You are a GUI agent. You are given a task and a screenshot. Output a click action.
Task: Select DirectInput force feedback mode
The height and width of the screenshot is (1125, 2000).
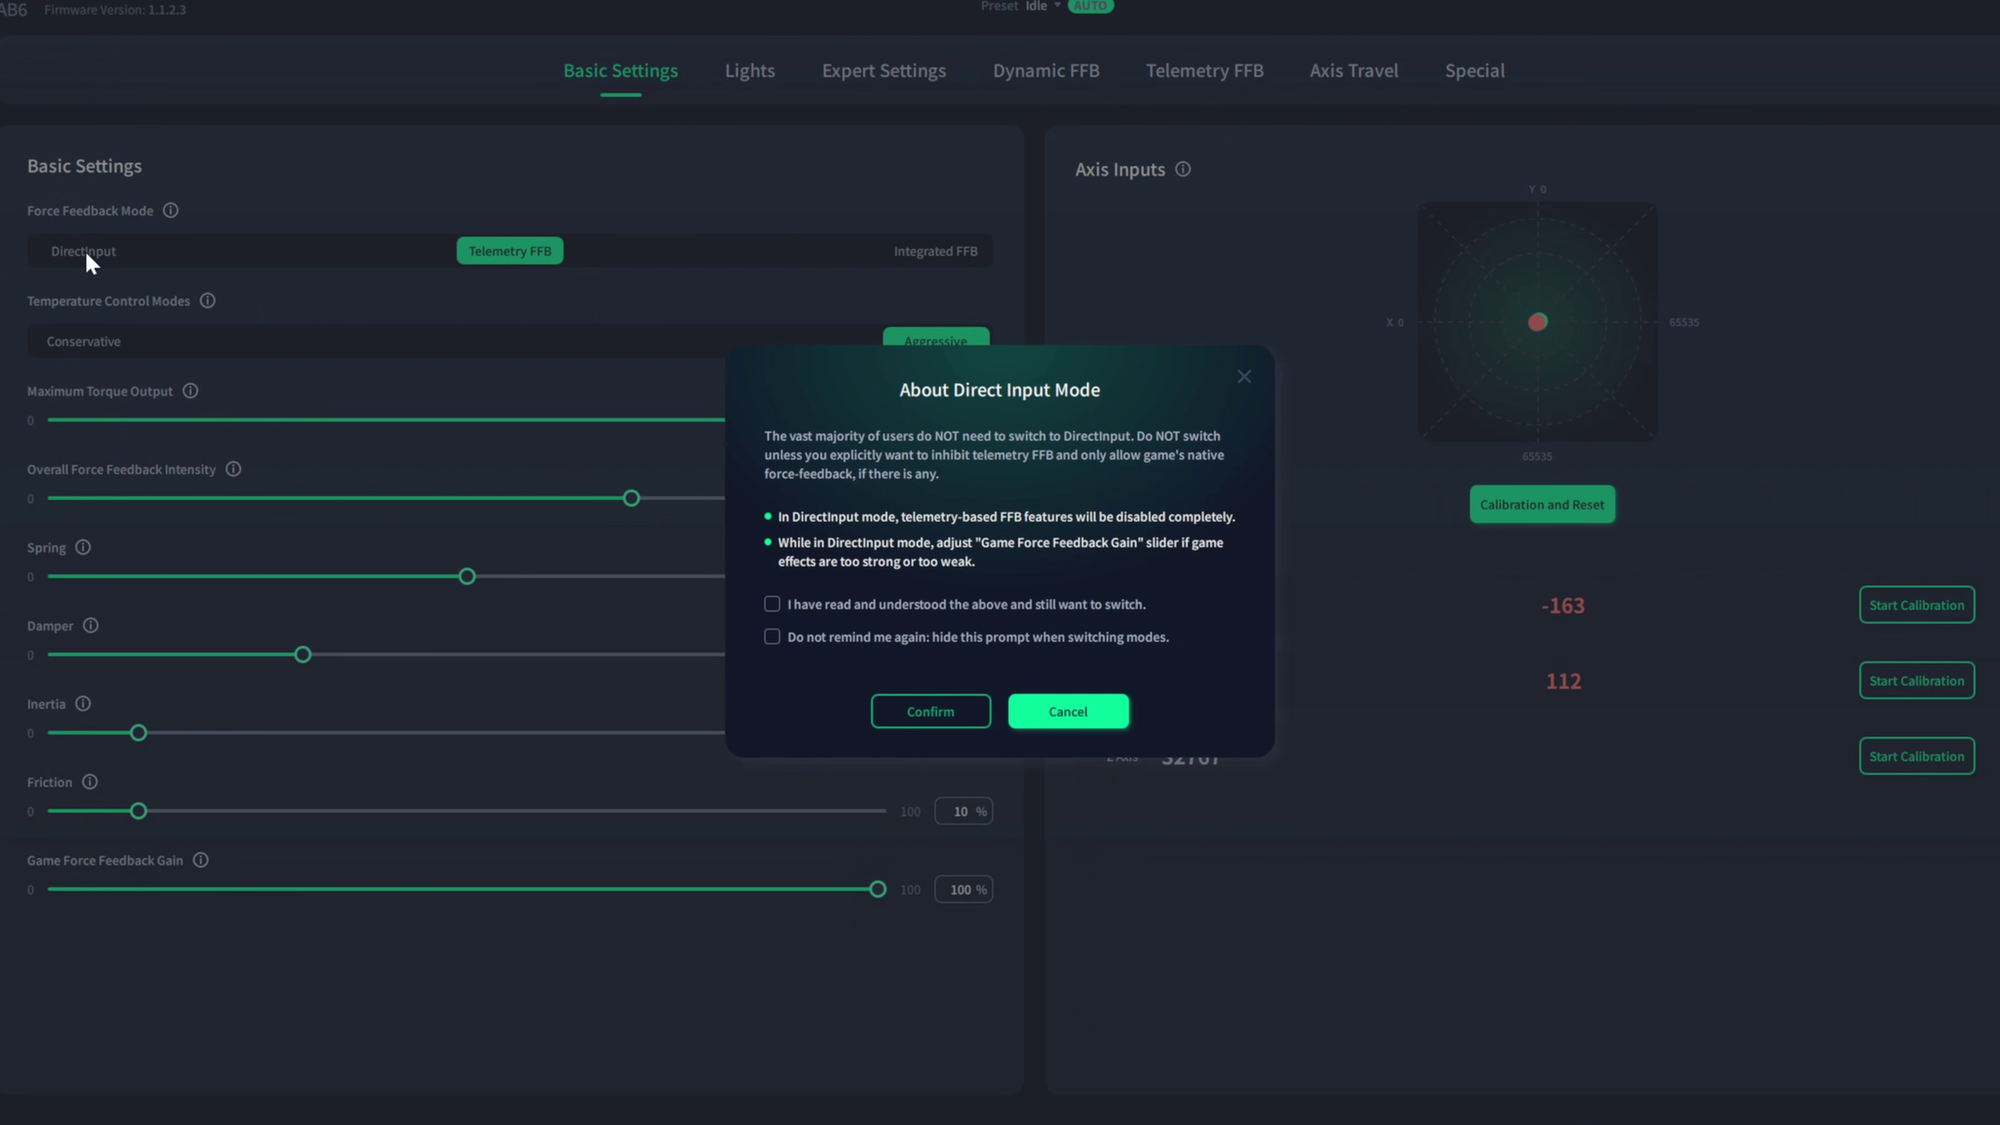pyautogui.click(x=83, y=251)
